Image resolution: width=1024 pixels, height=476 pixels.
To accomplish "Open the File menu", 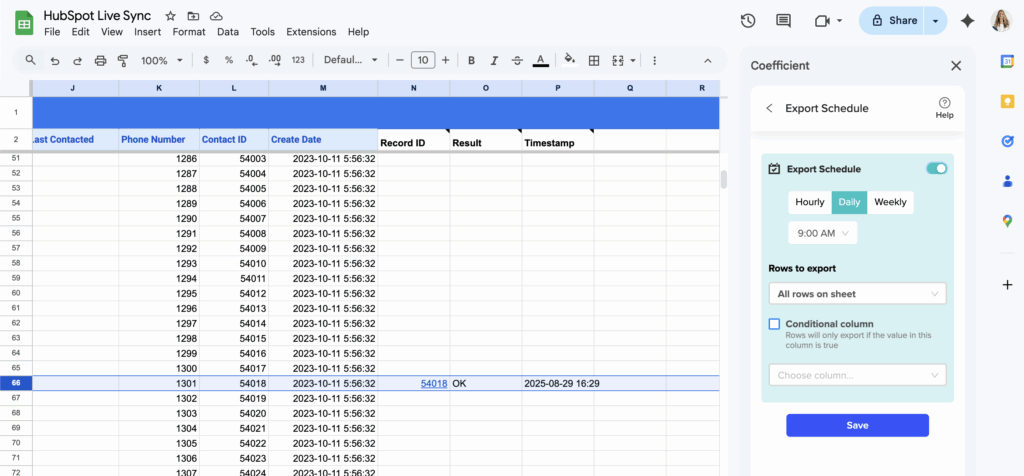I will coord(52,32).
